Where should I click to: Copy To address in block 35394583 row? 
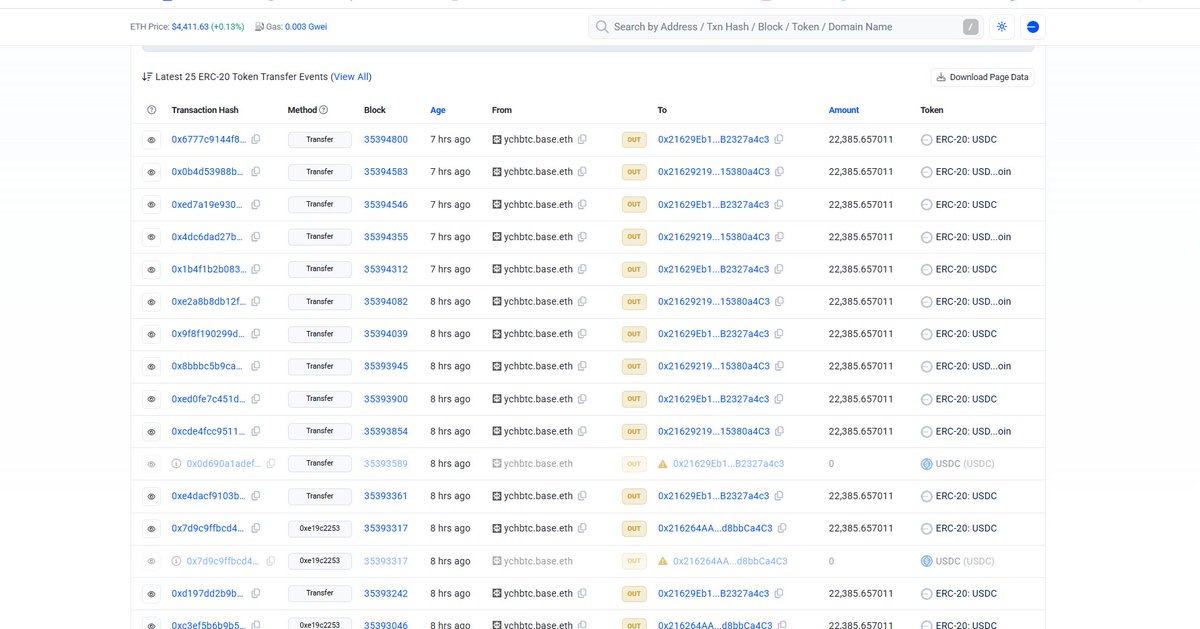point(779,172)
